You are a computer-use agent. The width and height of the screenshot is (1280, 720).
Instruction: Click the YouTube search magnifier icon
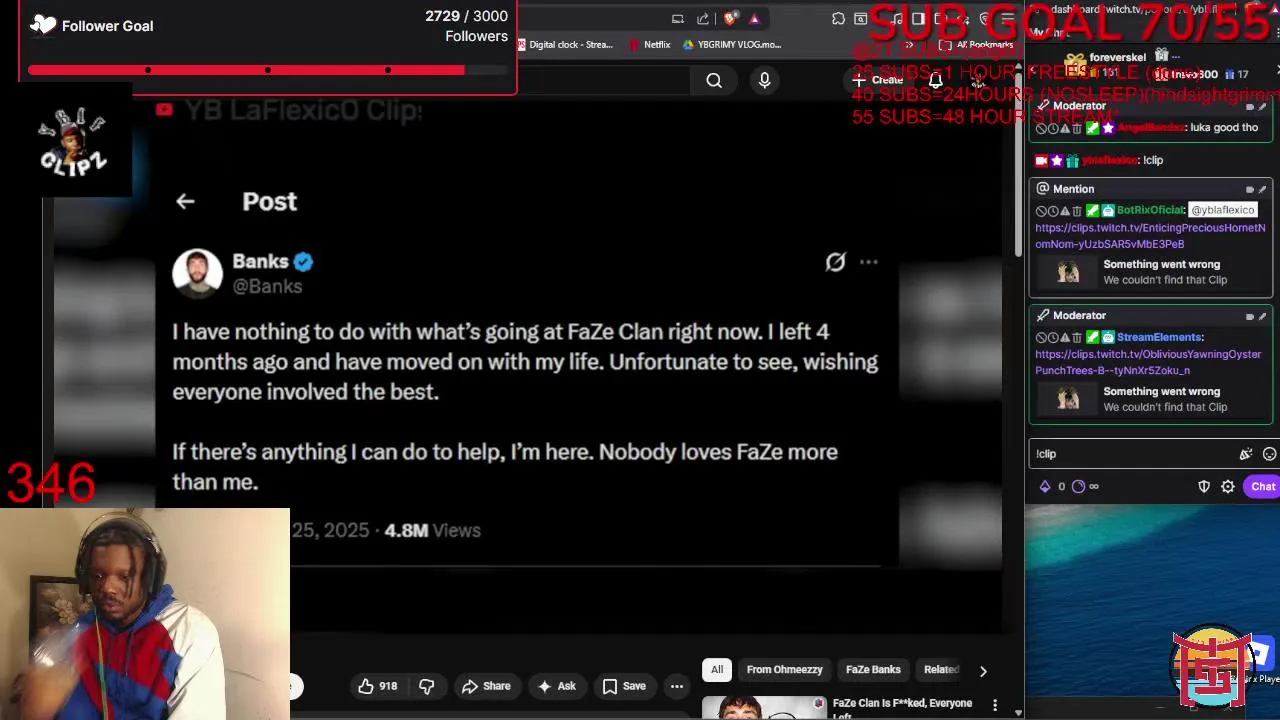point(714,81)
